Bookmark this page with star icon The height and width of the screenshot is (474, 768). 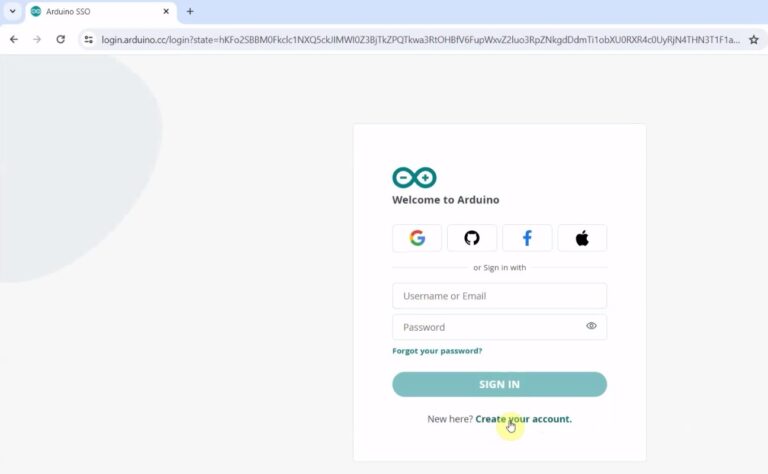click(x=753, y=39)
